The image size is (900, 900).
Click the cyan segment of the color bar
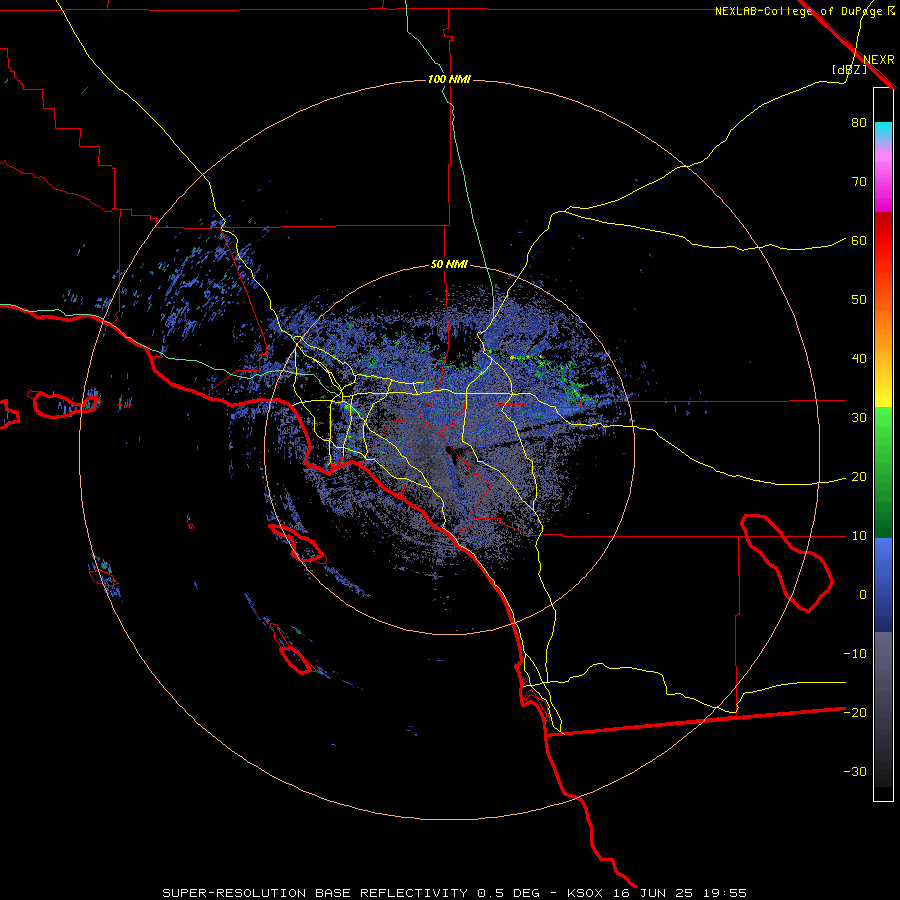[x=883, y=131]
